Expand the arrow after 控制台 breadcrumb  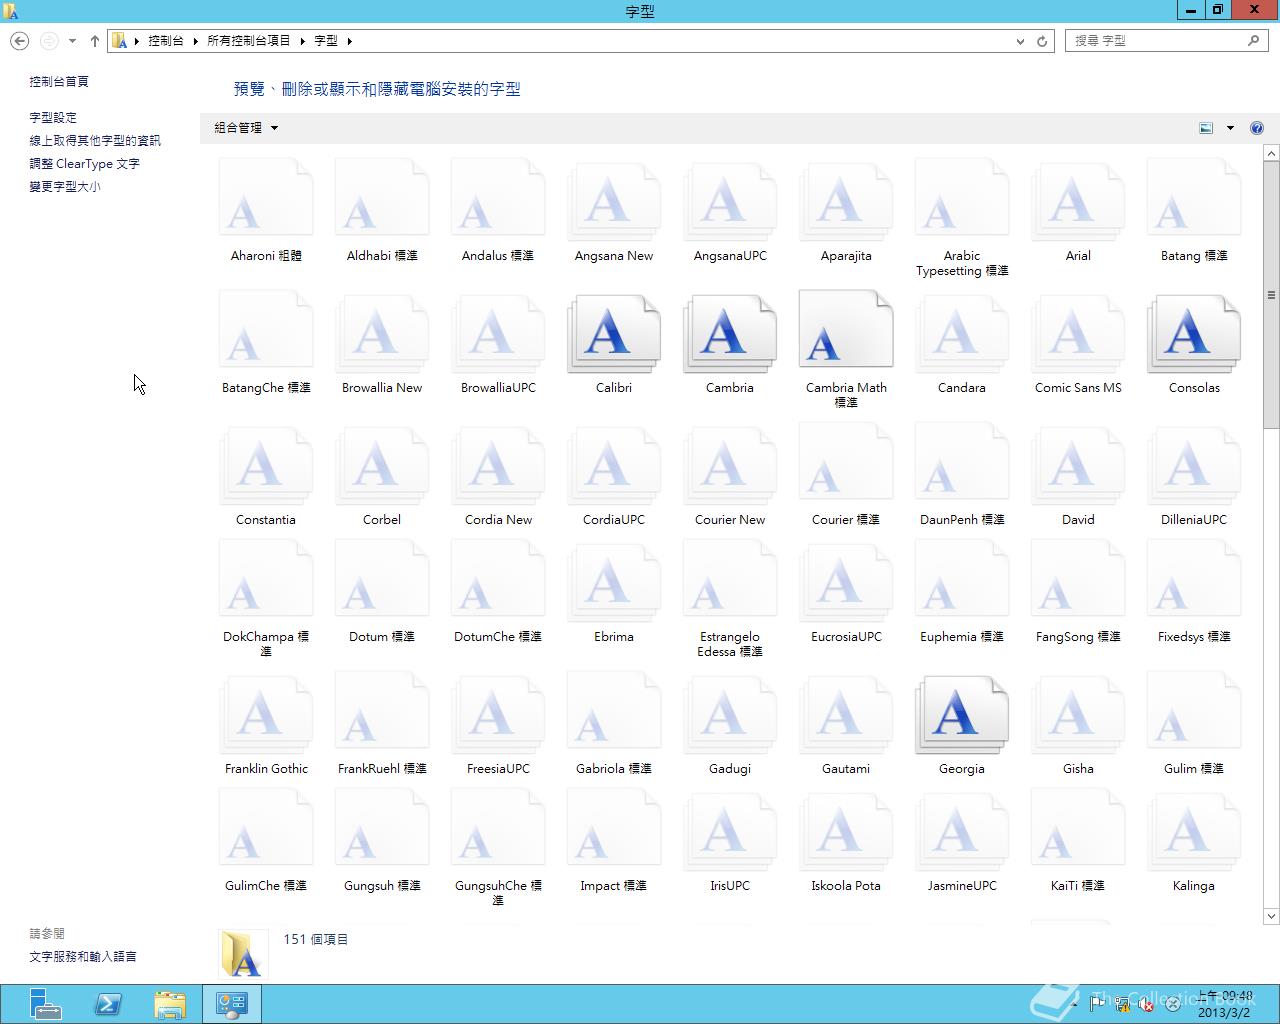click(196, 41)
